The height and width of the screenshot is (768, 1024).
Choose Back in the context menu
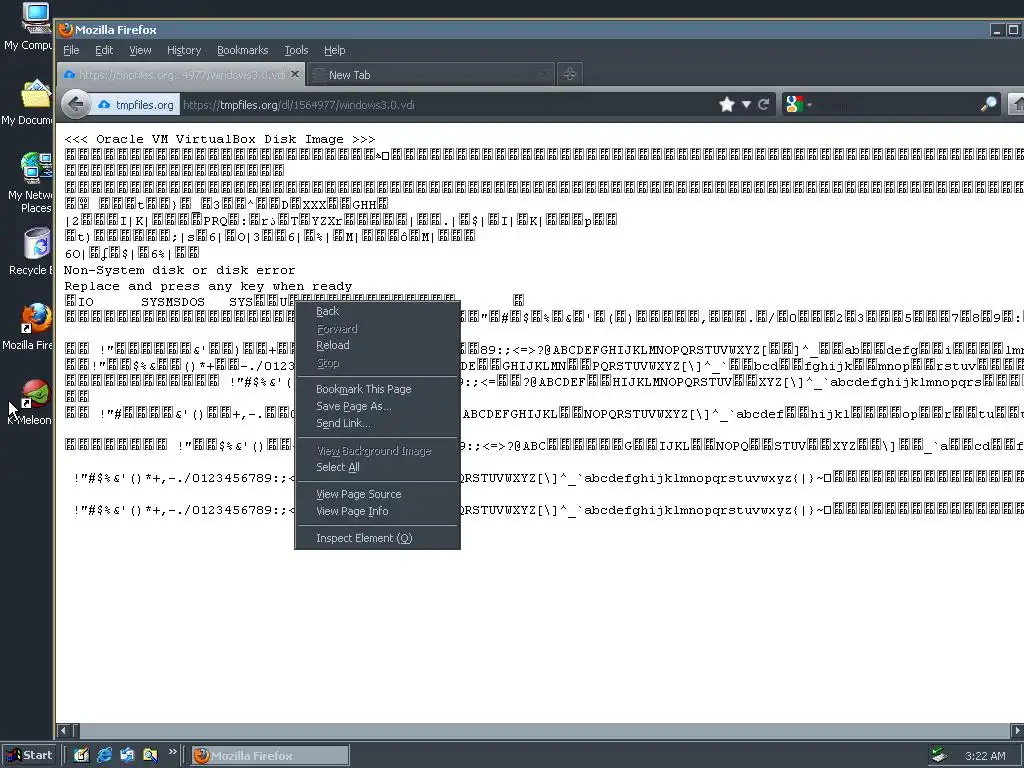(377, 312)
